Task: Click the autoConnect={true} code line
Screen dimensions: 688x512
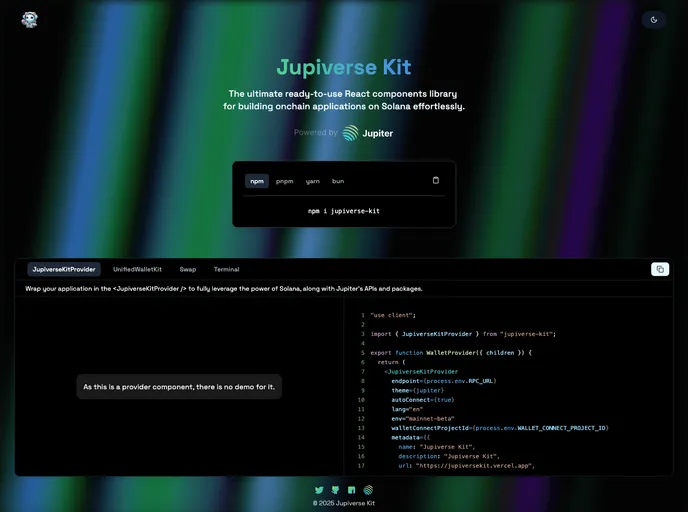Action: pyautogui.click(x=423, y=400)
